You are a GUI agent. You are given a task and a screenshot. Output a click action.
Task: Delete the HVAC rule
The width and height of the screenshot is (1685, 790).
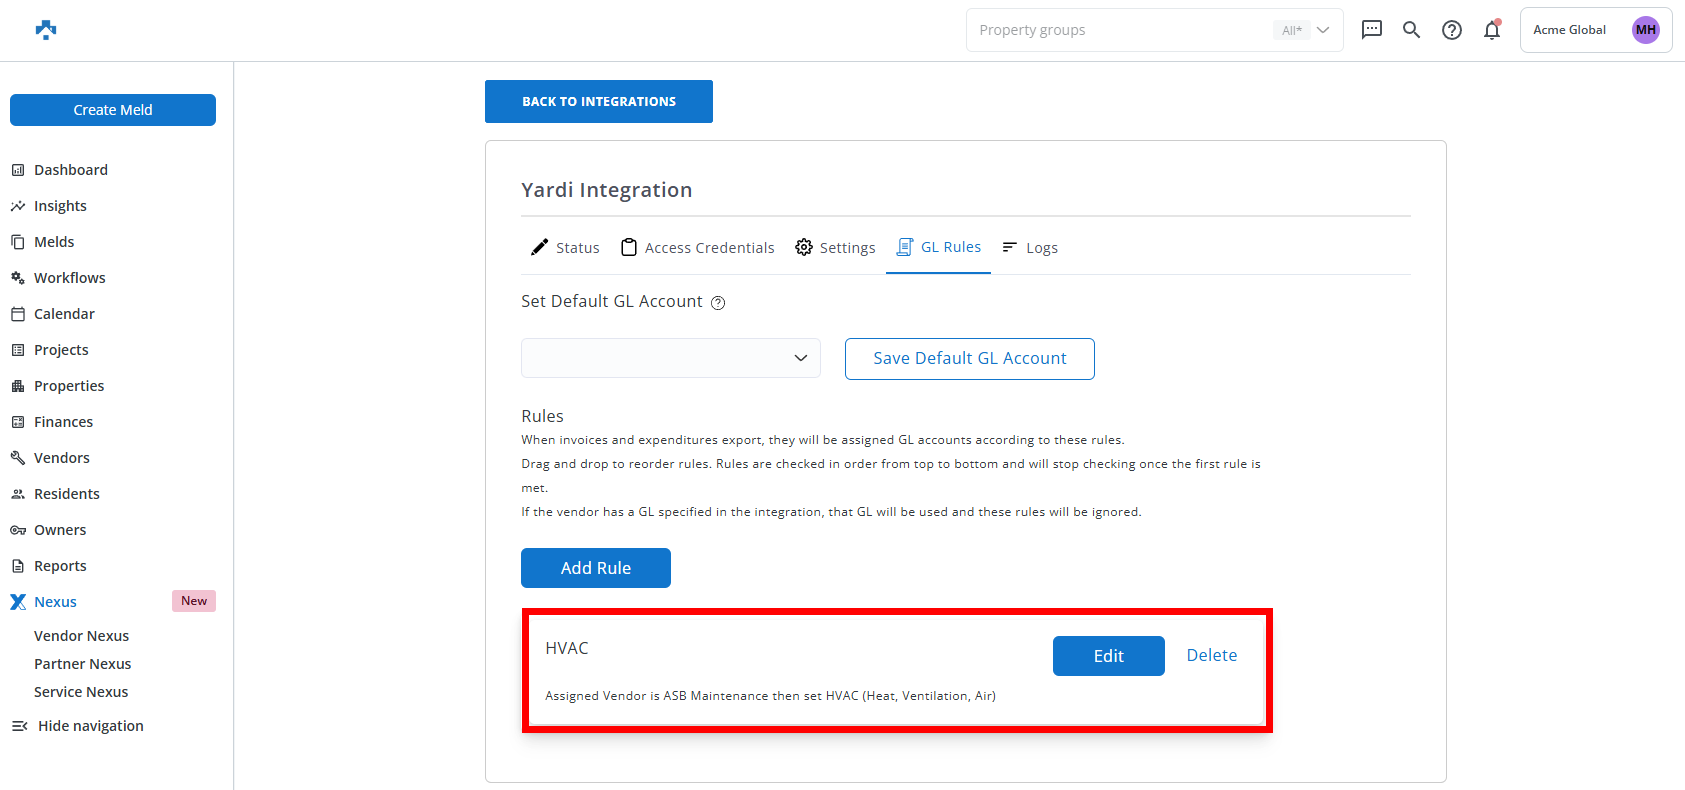click(x=1211, y=655)
